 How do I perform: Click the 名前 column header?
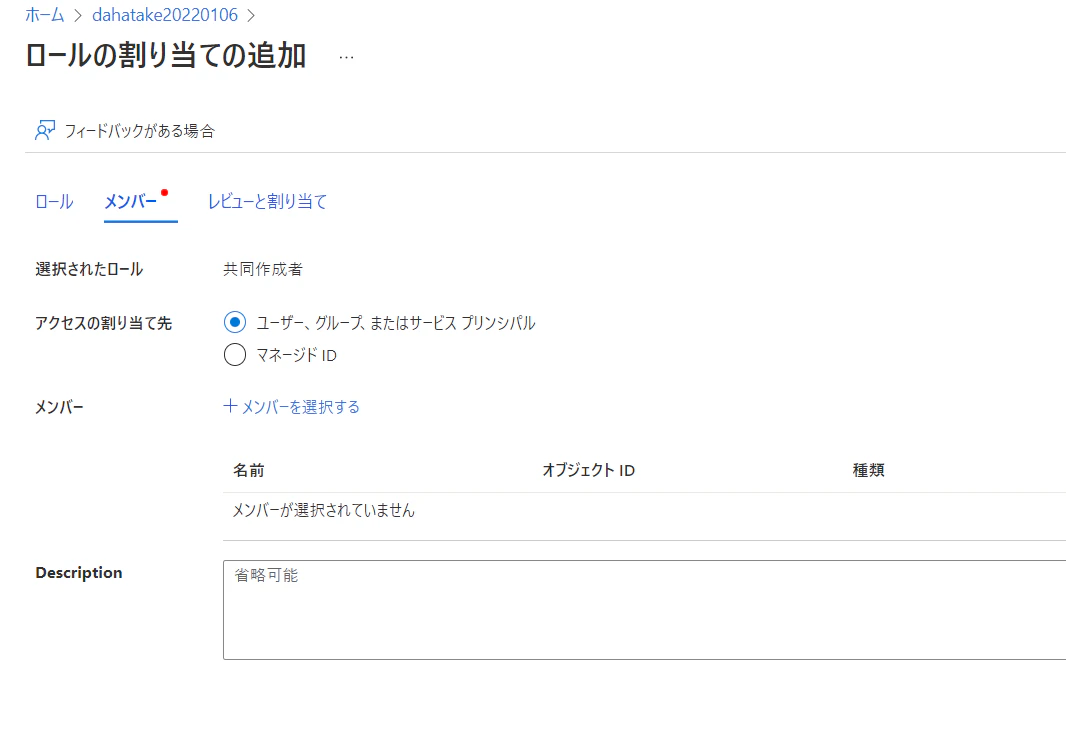tap(249, 470)
